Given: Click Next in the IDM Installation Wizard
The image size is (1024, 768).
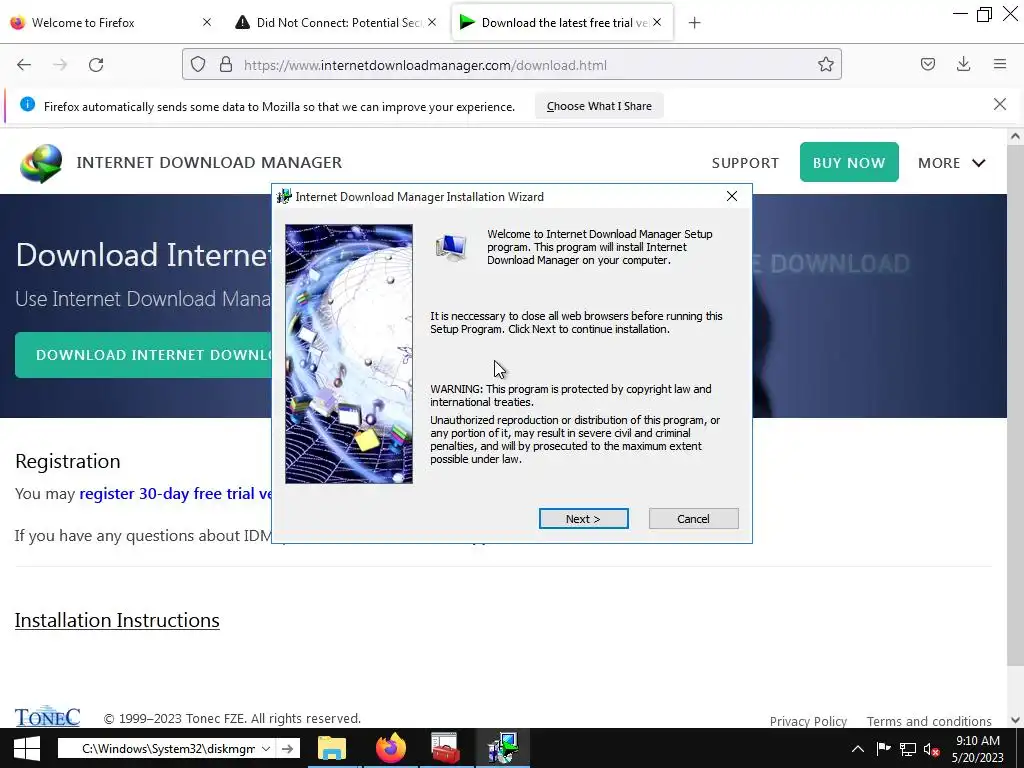Looking at the screenshot, I should click(x=583, y=519).
